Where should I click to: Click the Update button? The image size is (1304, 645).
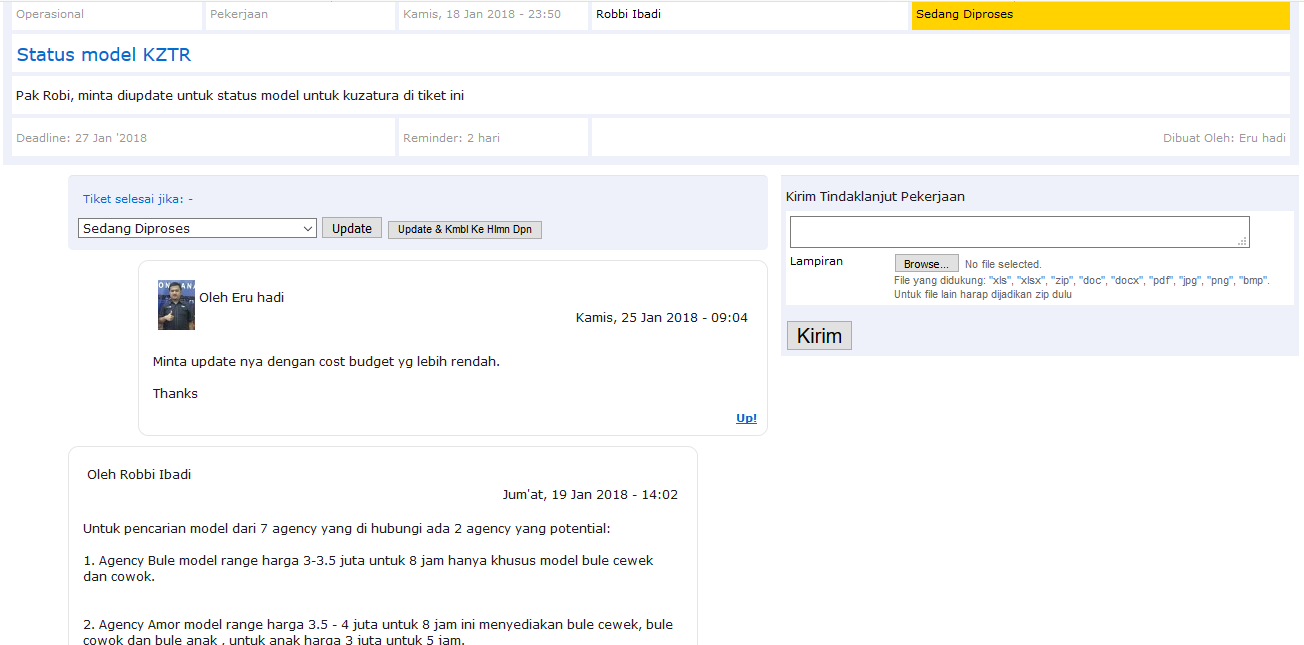(352, 229)
